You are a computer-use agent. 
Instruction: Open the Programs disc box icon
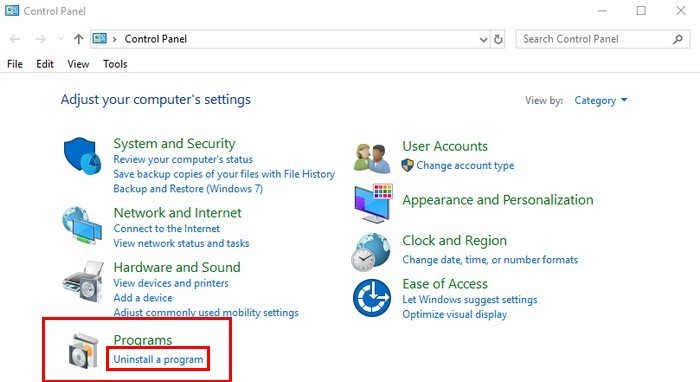pyautogui.click(x=83, y=351)
